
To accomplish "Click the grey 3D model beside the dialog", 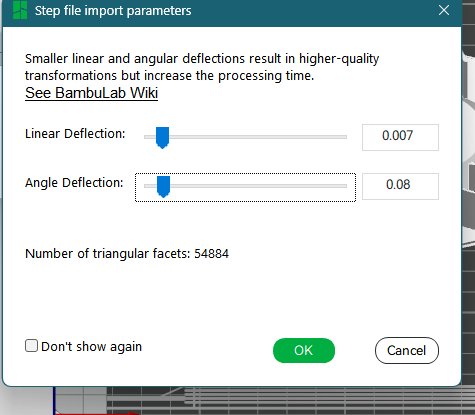I will click(468, 147).
